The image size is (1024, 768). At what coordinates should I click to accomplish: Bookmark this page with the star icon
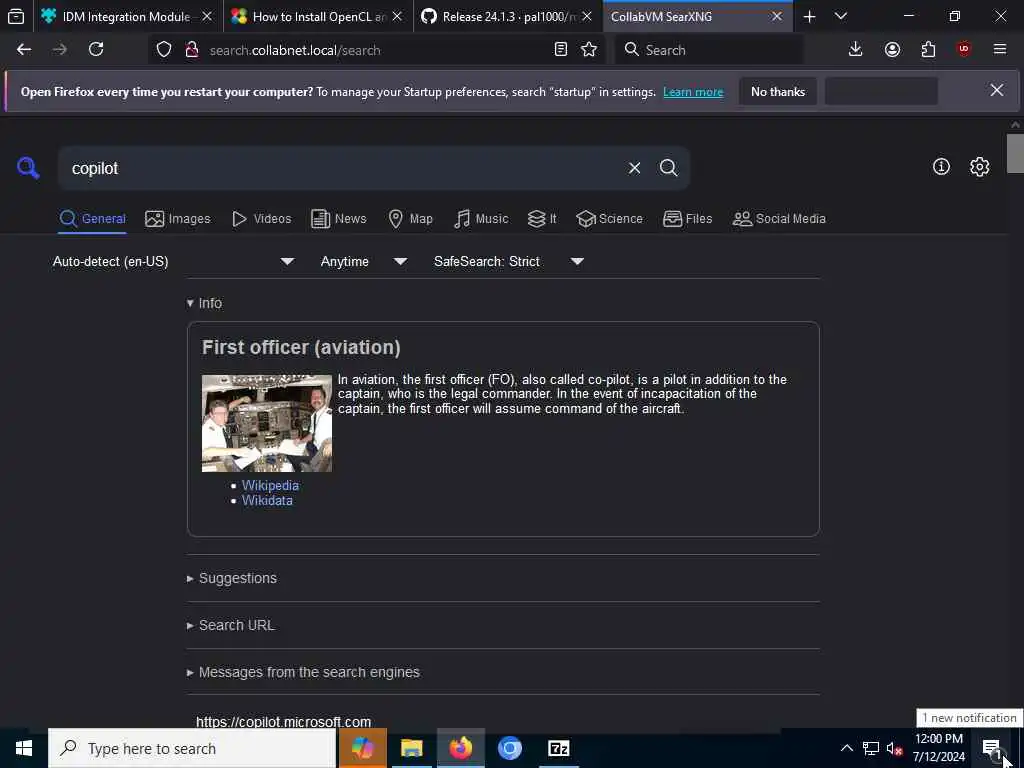tap(589, 50)
